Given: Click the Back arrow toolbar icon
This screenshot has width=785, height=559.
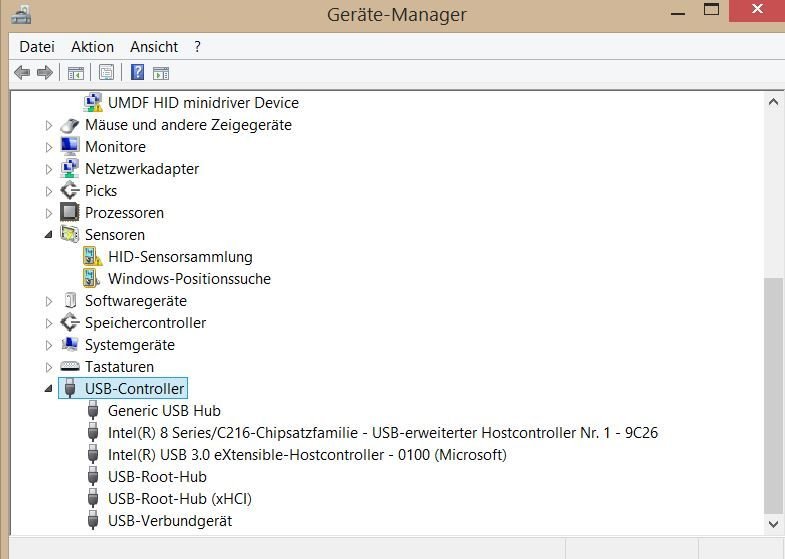Looking at the screenshot, I should point(22,73).
